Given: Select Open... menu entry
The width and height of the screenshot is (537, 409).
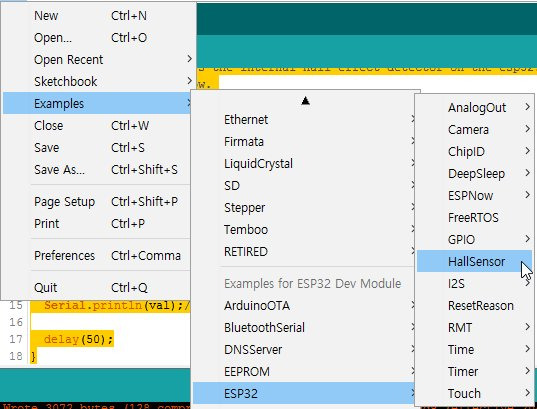Looking at the screenshot, I should [x=99, y=37].
